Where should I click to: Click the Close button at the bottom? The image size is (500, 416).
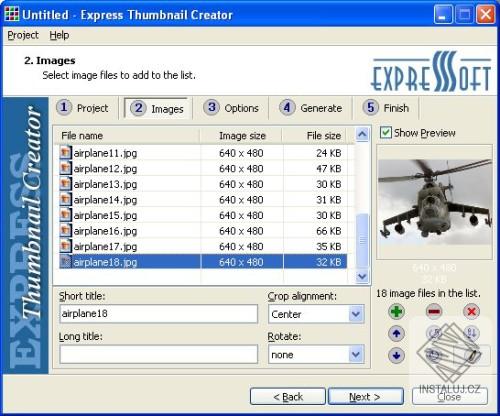[x=450, y=397]
